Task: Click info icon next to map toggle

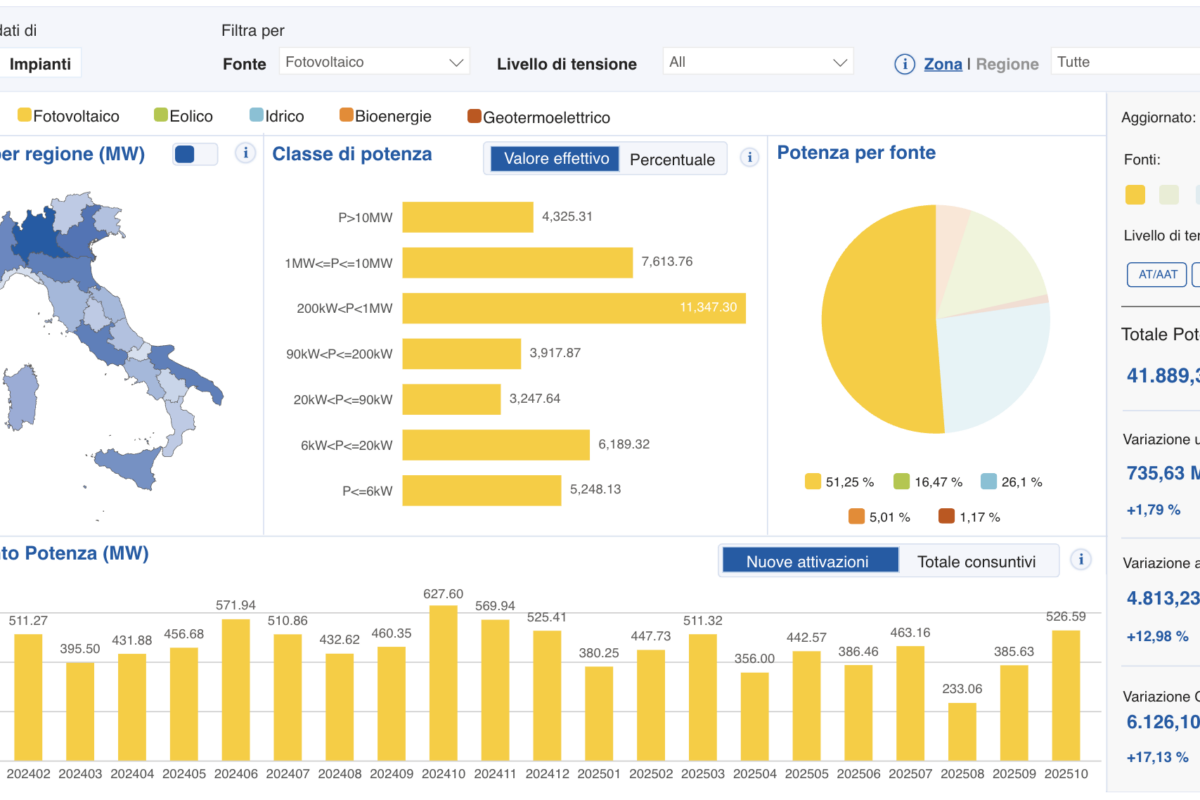Action: [x=245, y=154]
